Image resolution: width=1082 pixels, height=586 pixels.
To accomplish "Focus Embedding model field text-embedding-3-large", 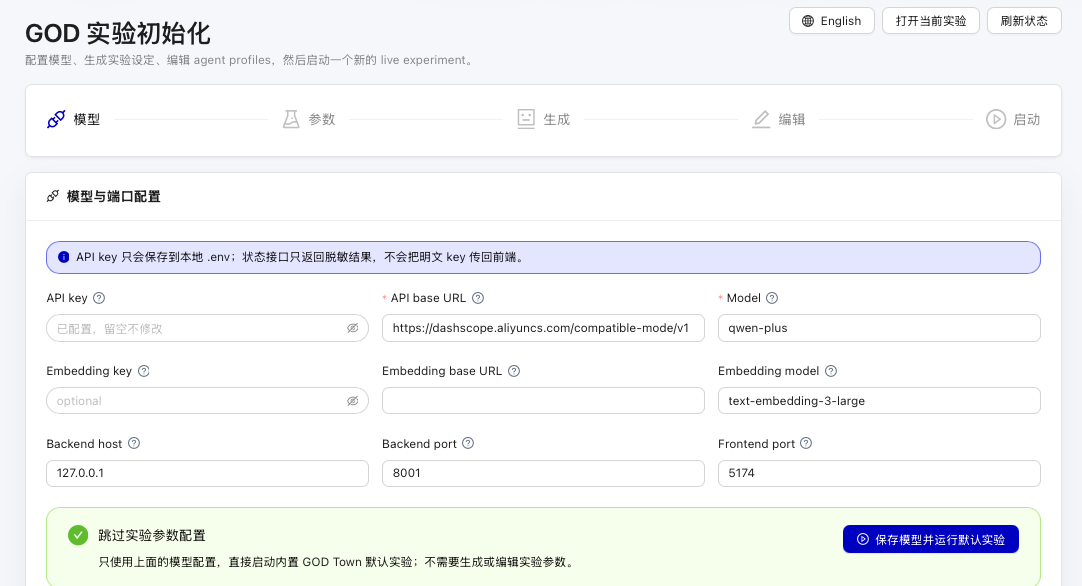I will tap(879, 401).
